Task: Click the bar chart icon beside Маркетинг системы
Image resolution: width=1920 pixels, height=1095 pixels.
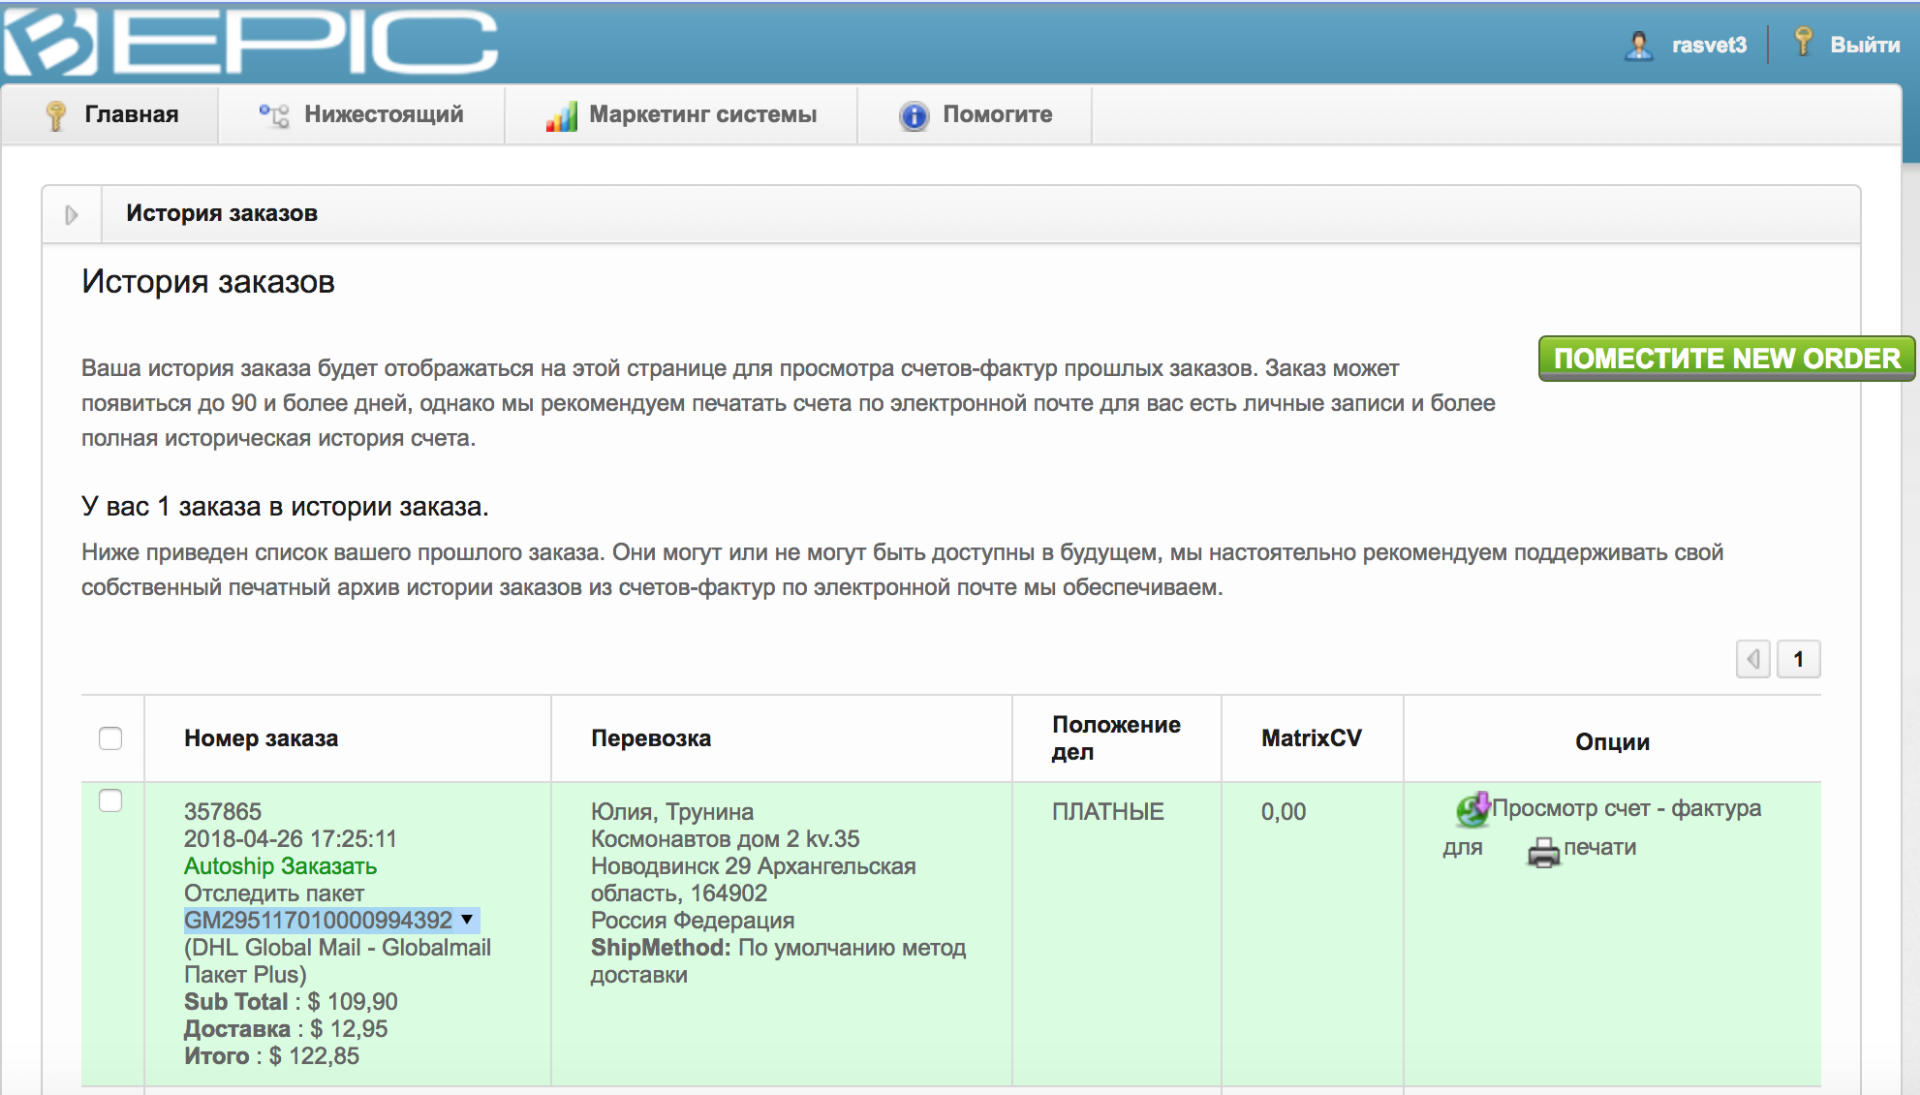Action: point(561,116)
